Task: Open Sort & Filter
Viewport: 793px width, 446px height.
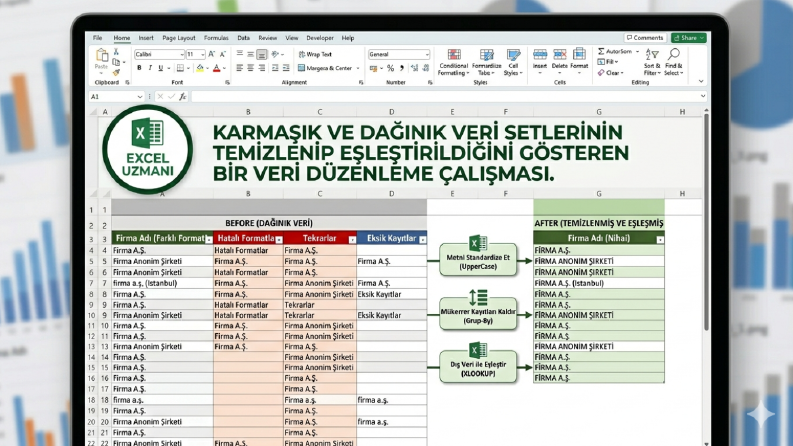Action: click(x=652, y=62)
